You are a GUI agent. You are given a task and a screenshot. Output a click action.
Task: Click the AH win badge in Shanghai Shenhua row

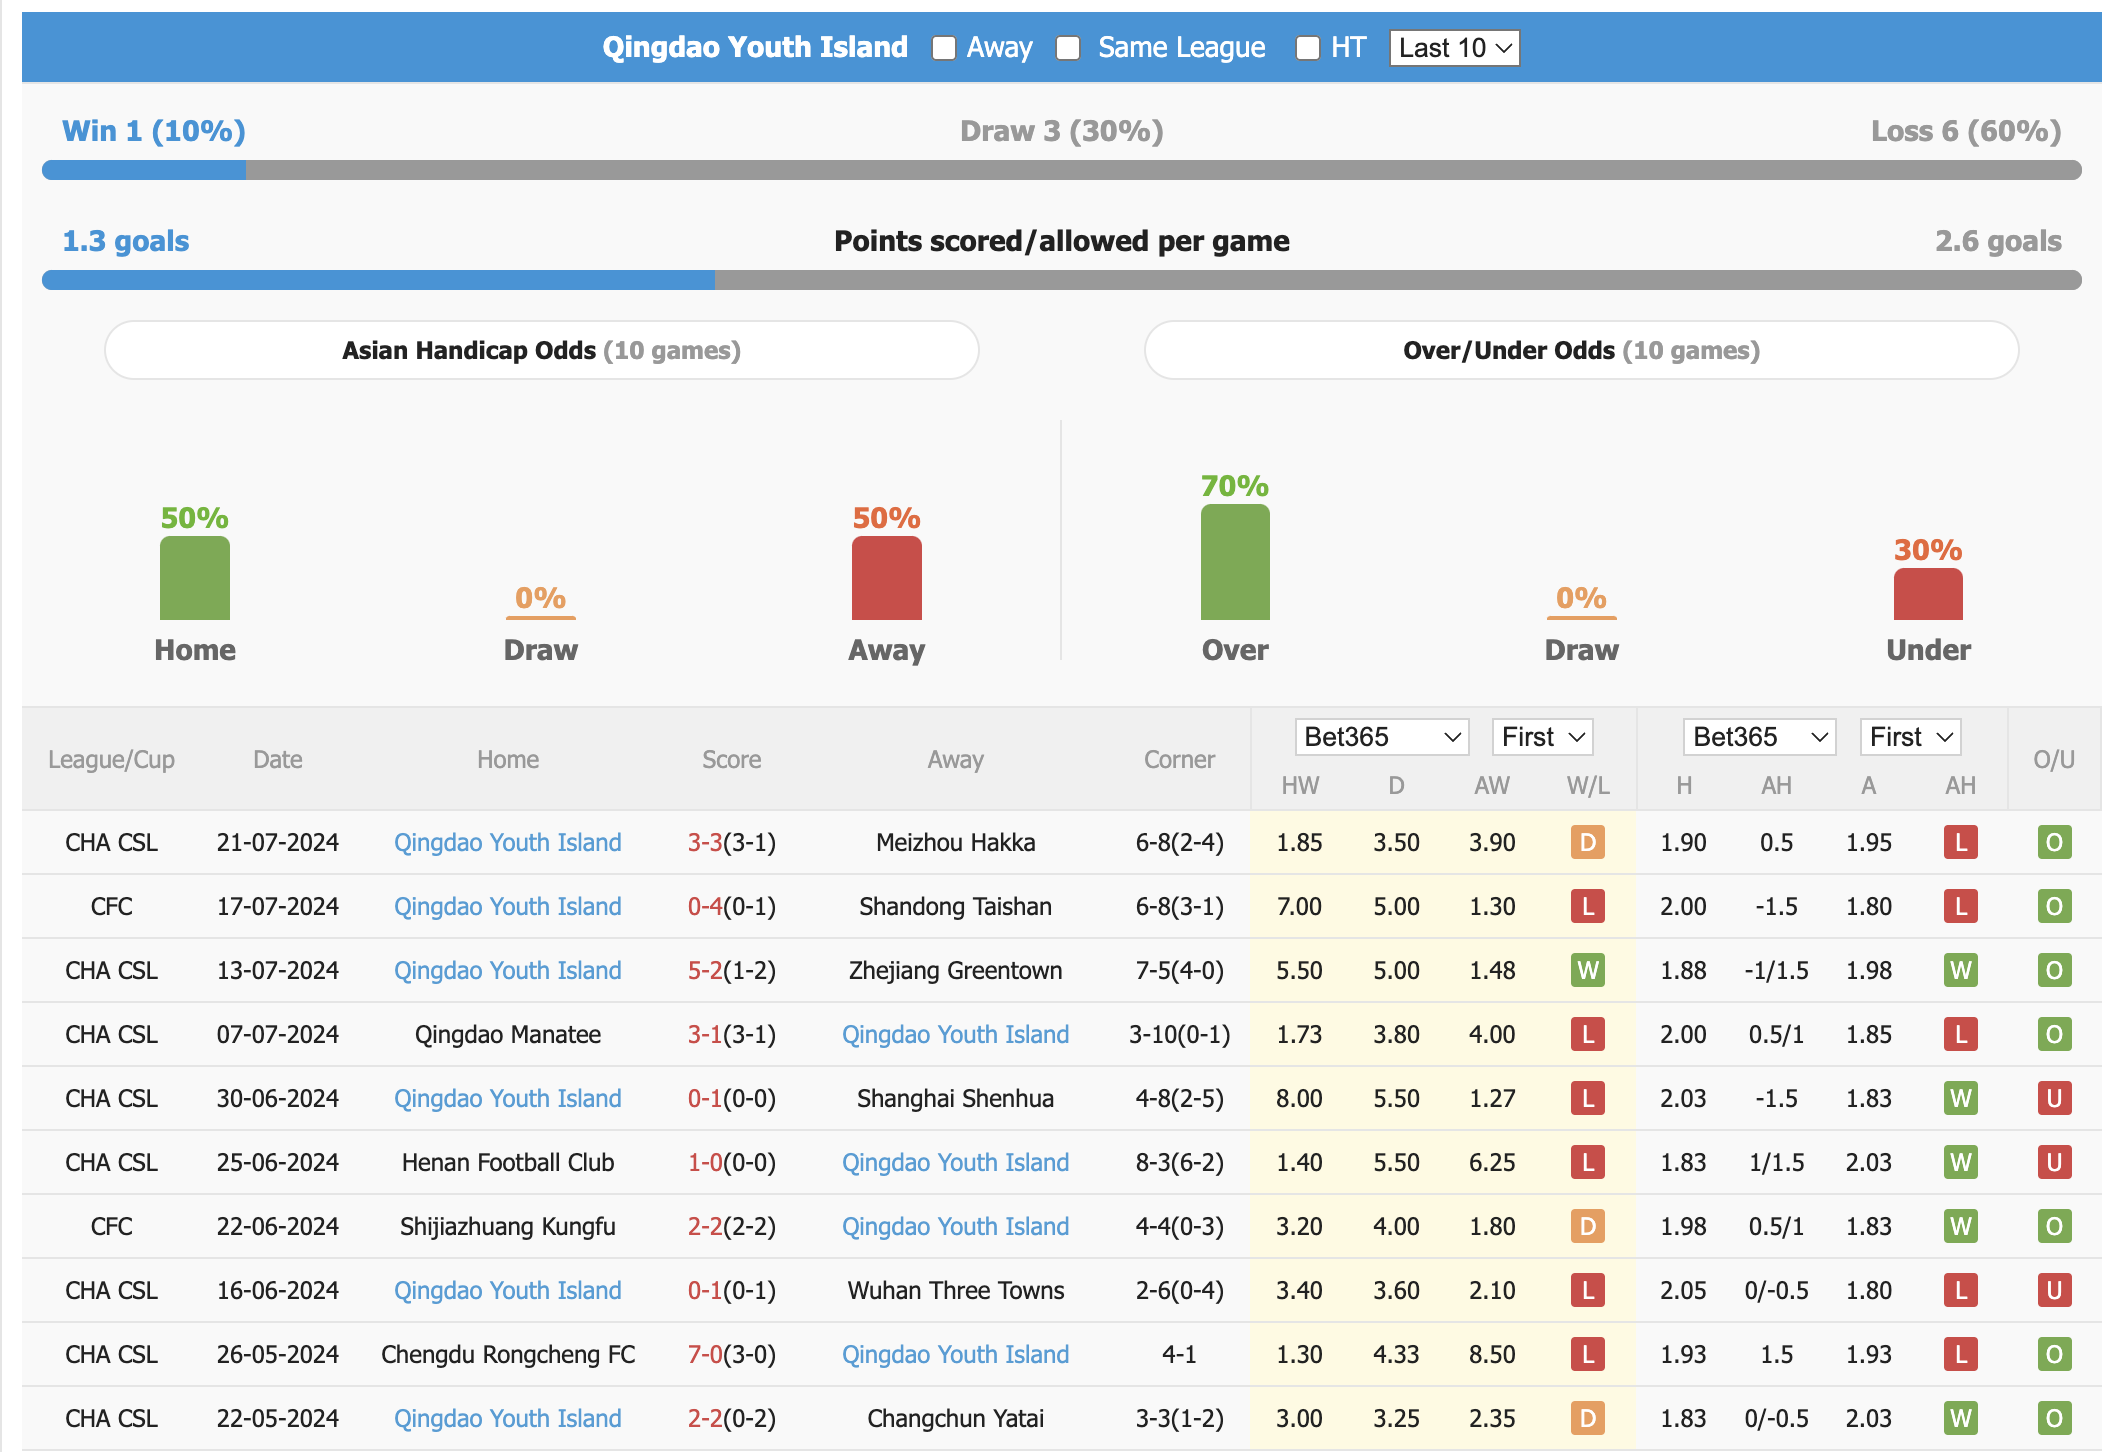point(1961,1099)
